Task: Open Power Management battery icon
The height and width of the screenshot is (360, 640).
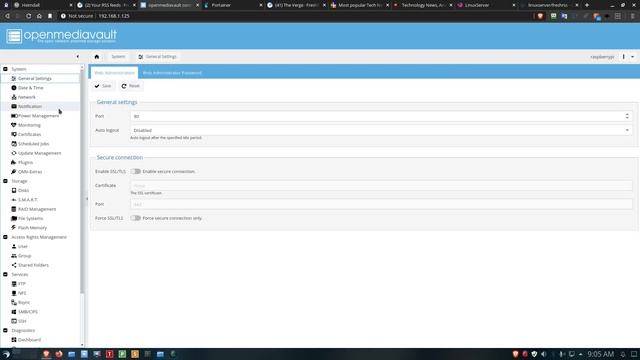Action: 14,116
